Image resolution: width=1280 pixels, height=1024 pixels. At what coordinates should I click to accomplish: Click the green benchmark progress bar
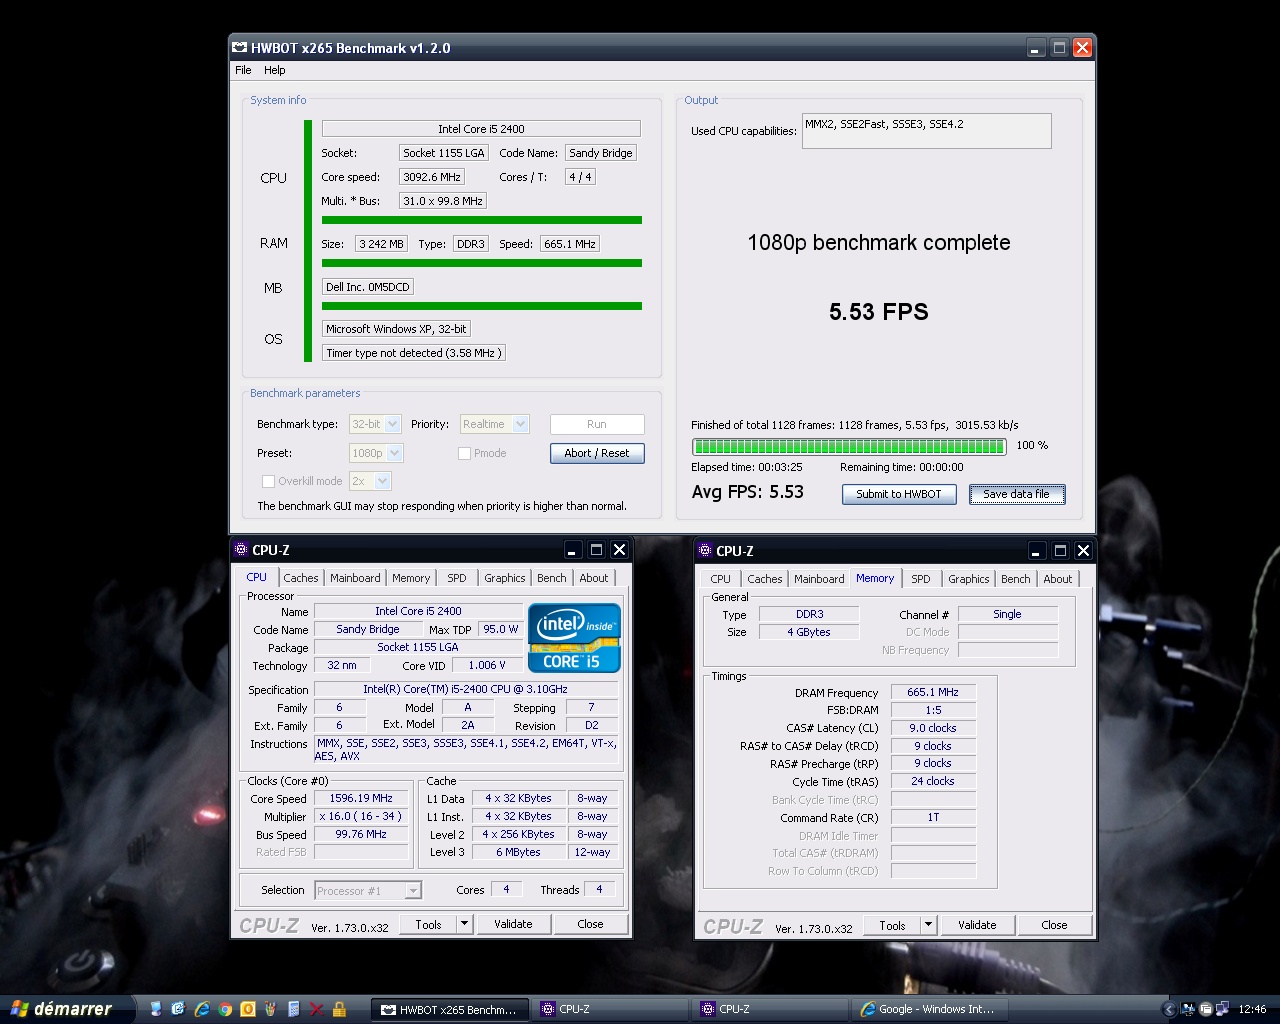pyautogui.click(x=849, y=446)
